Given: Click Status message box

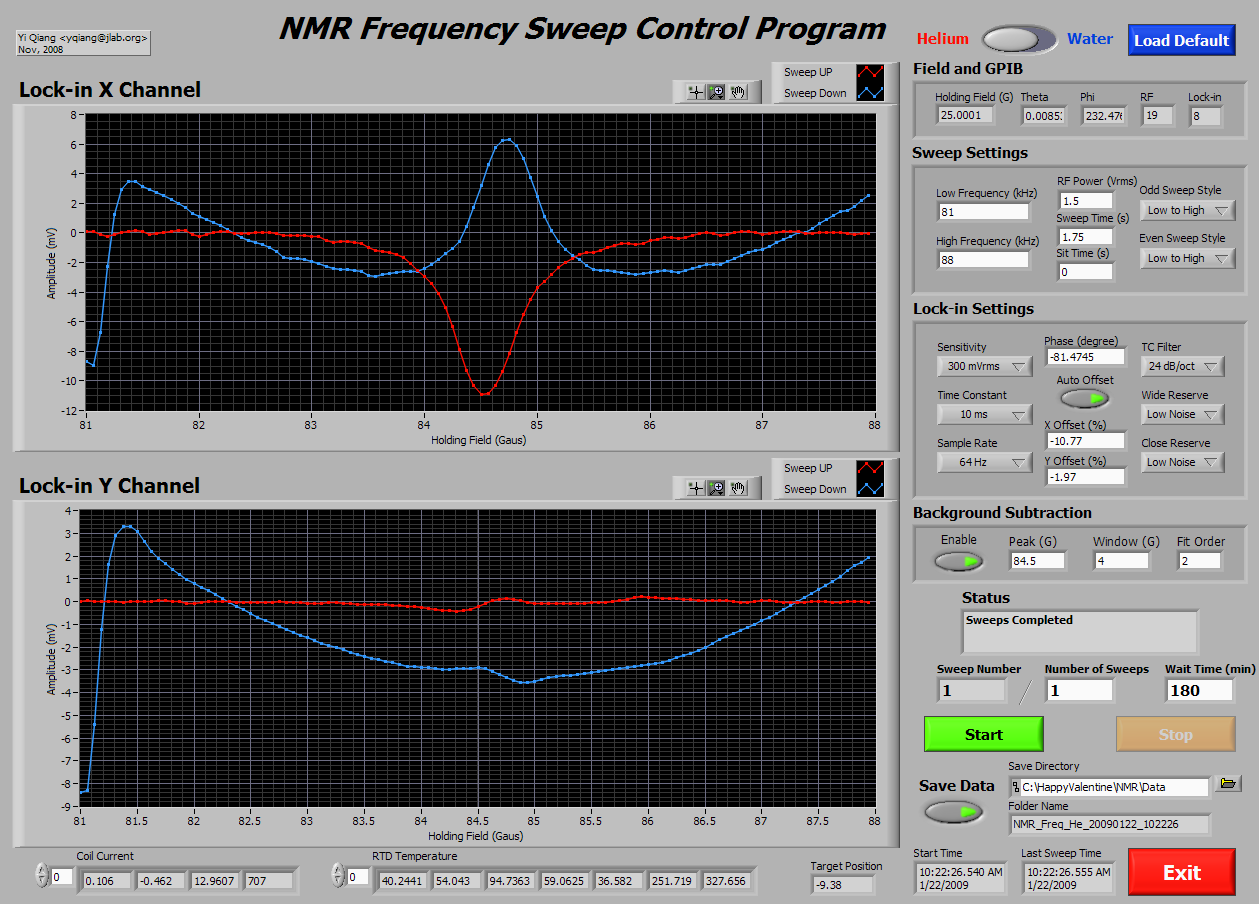Looking at the screenshot, I should tap(1080, 631).
